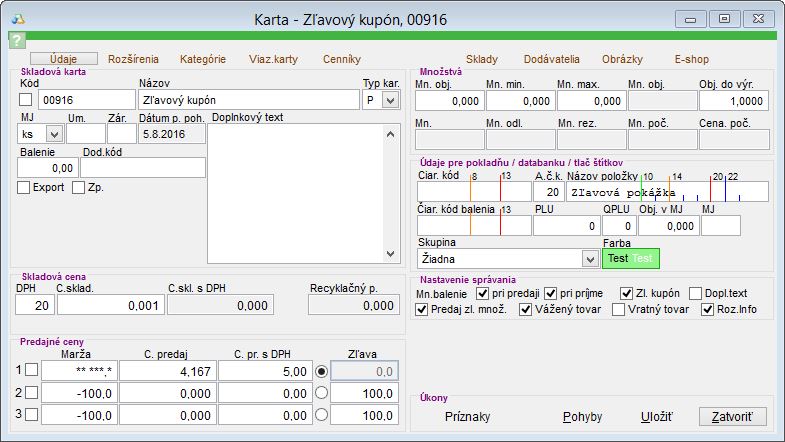Toggle the Export checkbox
The image size is (785, 442).
click(x=24, y=187)
